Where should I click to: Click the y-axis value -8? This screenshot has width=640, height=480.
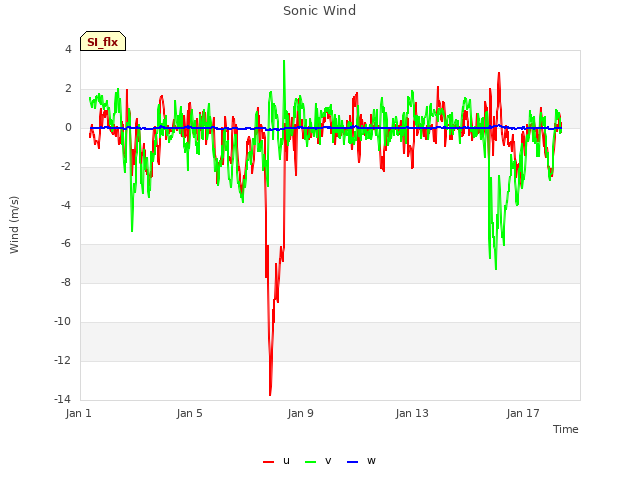coord(66,282)
